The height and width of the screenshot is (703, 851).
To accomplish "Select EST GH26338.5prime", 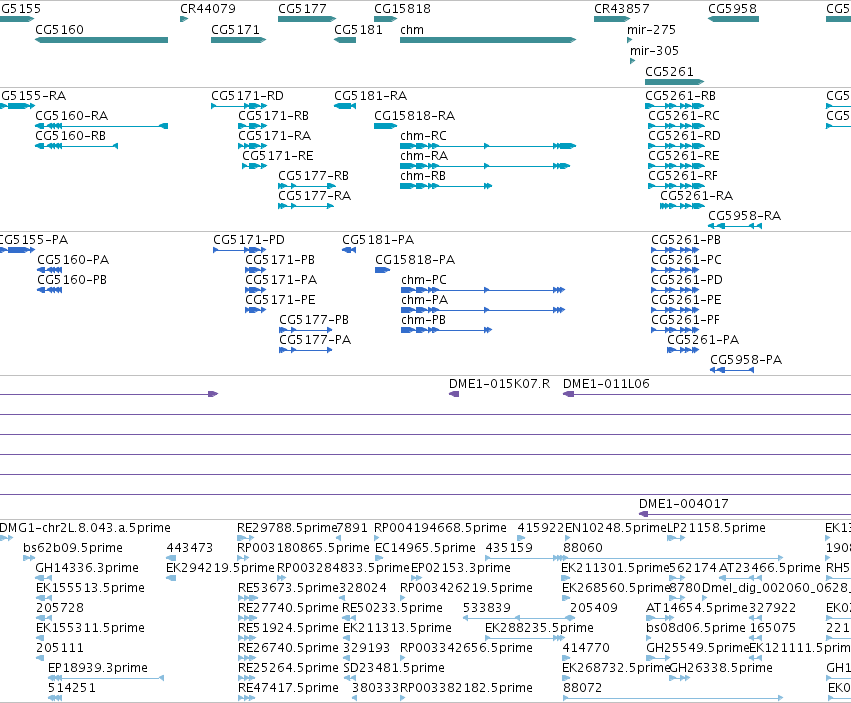I will pos(679,678).
